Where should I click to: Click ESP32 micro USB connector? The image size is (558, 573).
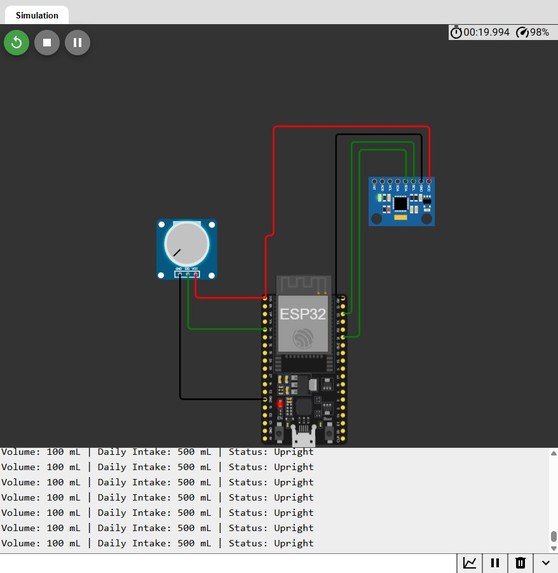304,436
